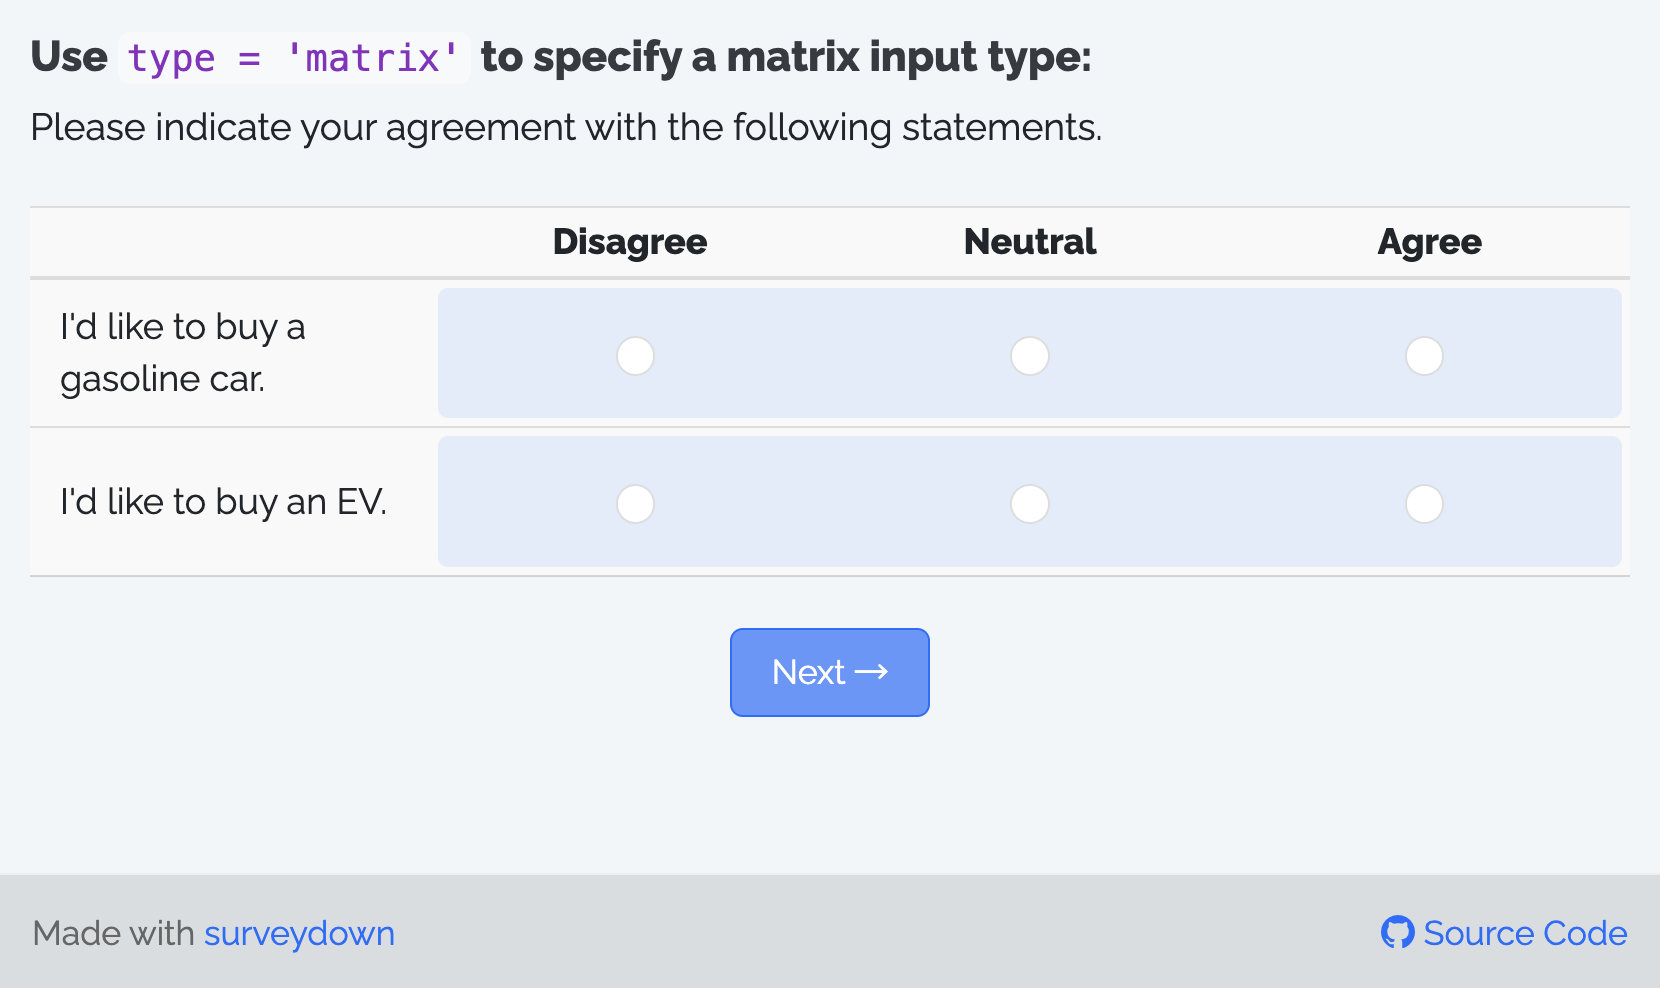Viewport: 1660px width, 988px height.
Task: Click the EV statement row label
Action: click(x=223, y=502)
